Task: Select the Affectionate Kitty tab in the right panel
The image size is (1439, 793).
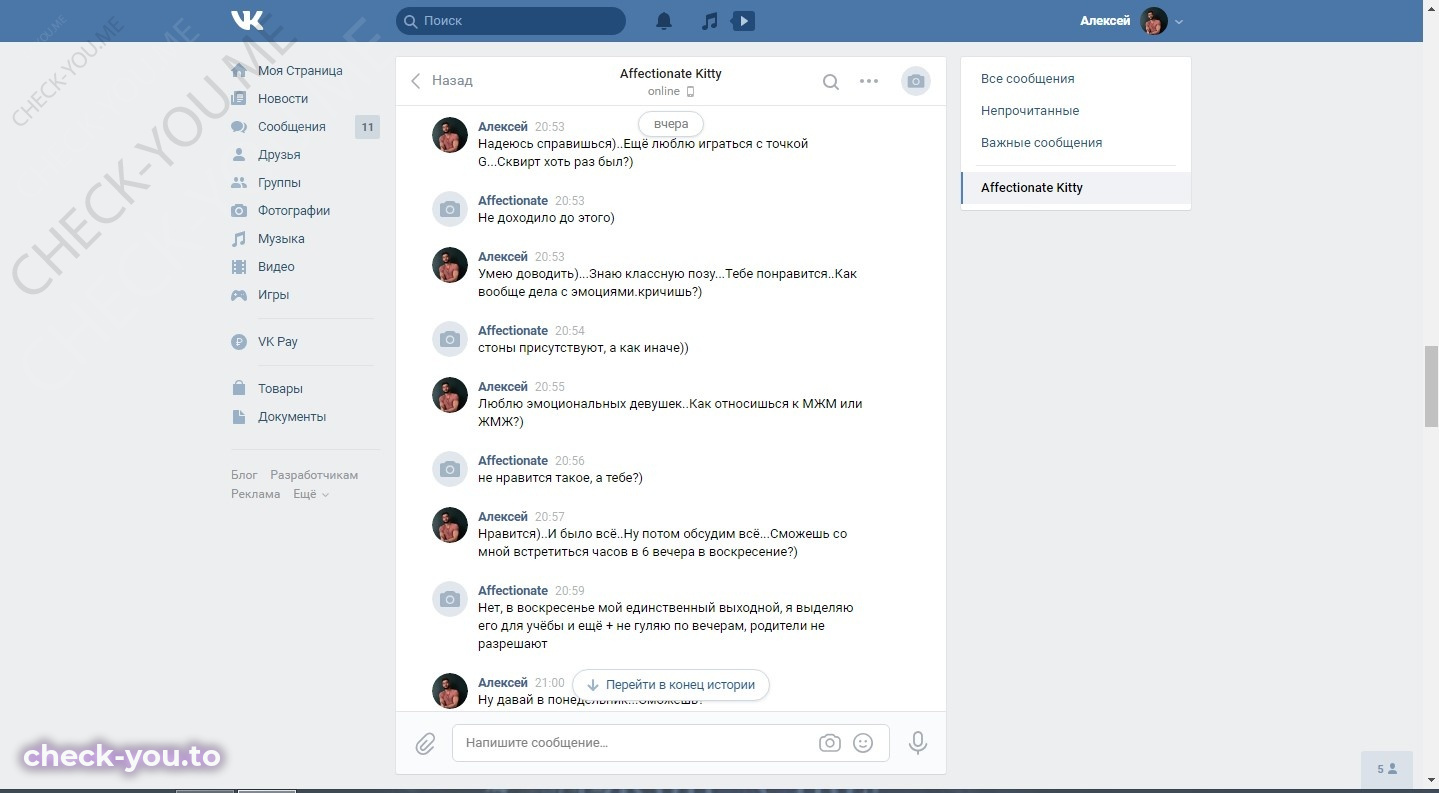Action: click(1076, 188)
